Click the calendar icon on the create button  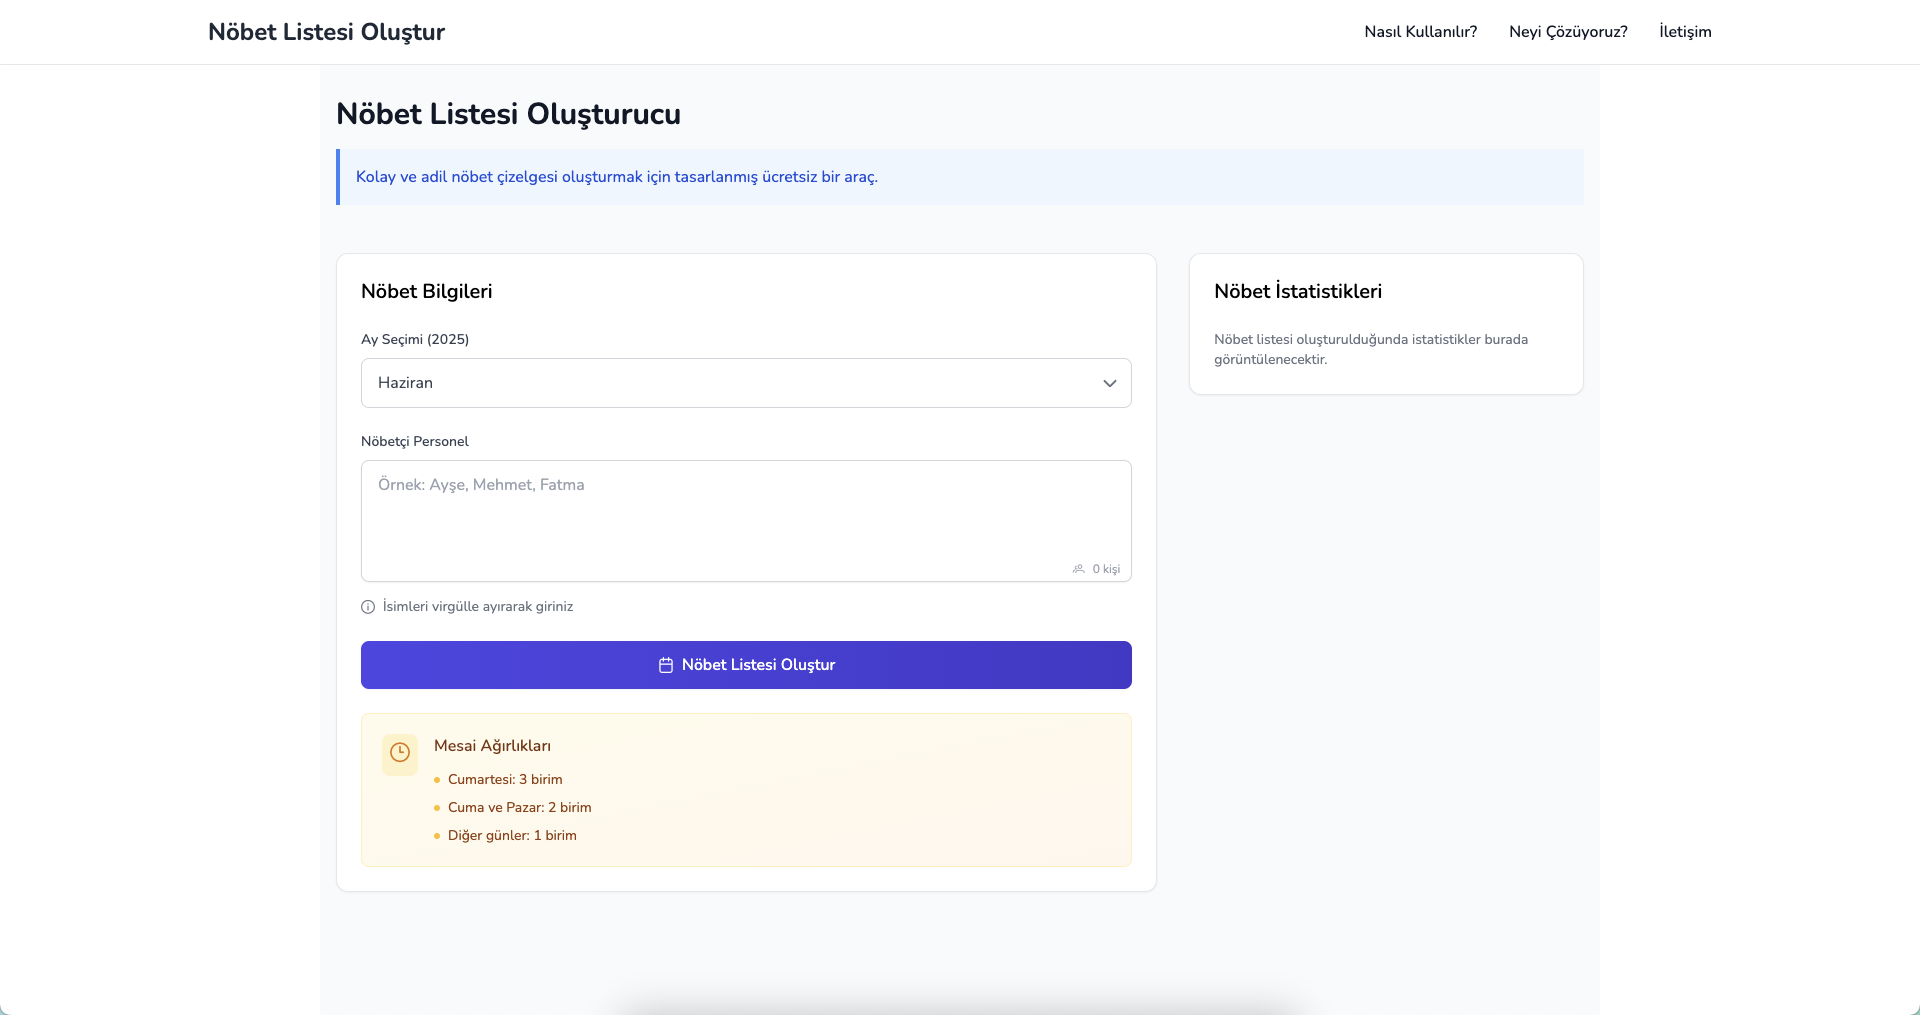coord(666,665)
